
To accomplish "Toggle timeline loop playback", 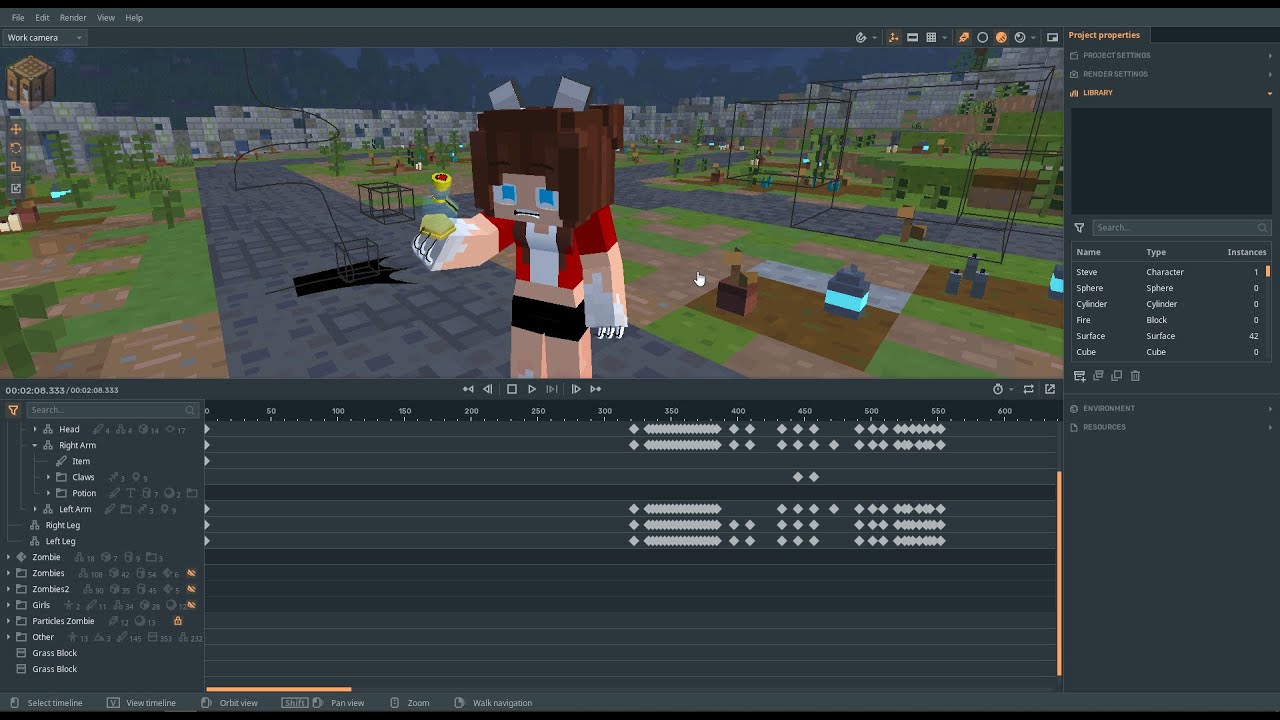I will 1028,389.
